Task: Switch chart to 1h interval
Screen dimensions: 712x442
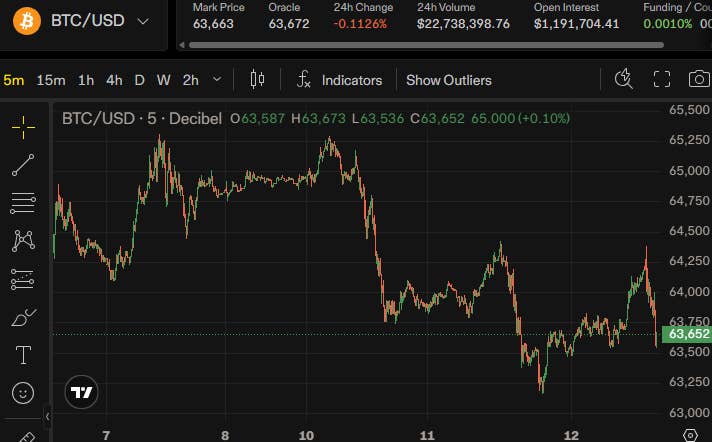Action: pyautogui.click(x=86, y=80)
